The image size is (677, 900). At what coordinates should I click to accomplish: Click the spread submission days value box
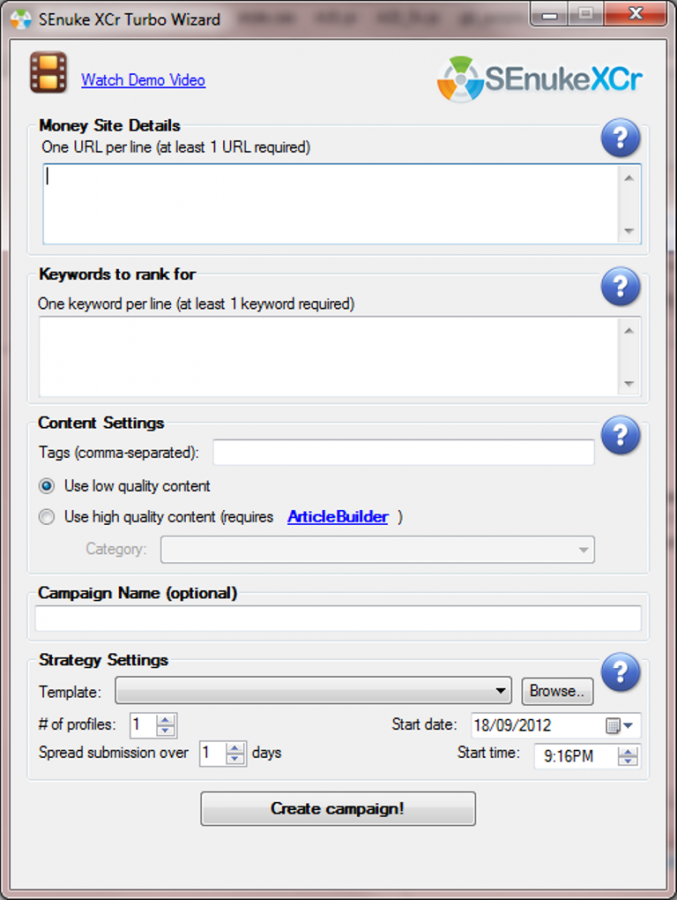click(x=213, y=753)
